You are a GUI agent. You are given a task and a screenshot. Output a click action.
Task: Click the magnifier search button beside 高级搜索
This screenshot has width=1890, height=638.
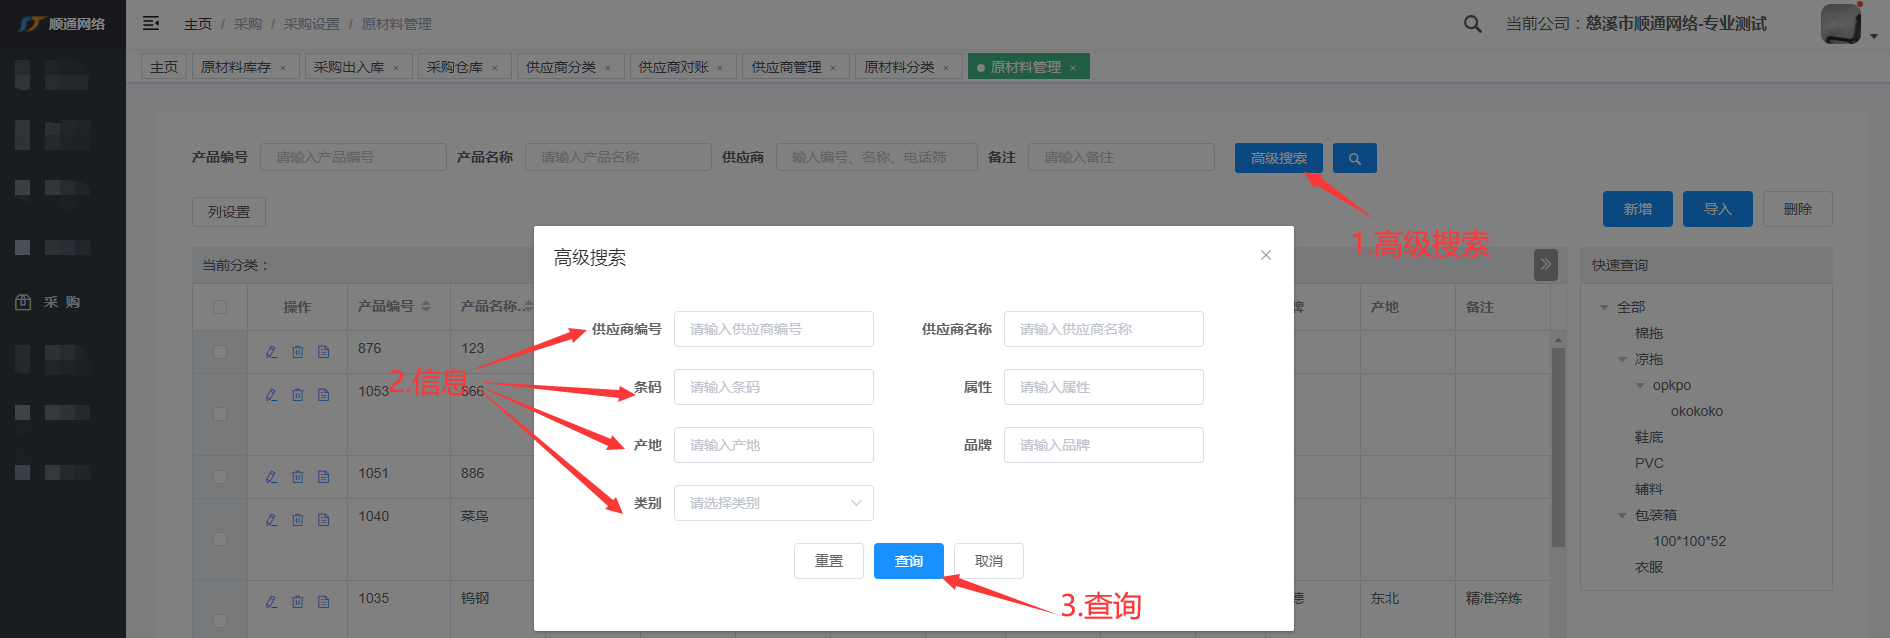1355,158
